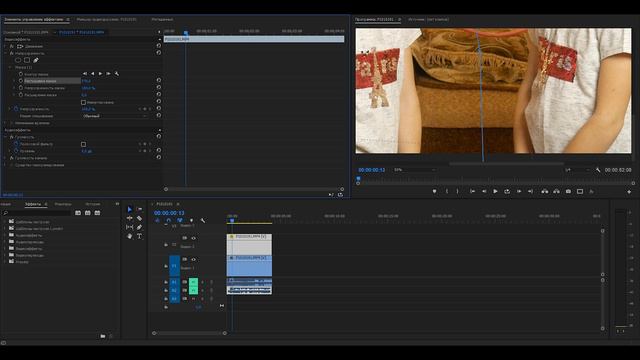640x360 pixels.
Task: Choose the Hand tool
Action: [130, 236]
